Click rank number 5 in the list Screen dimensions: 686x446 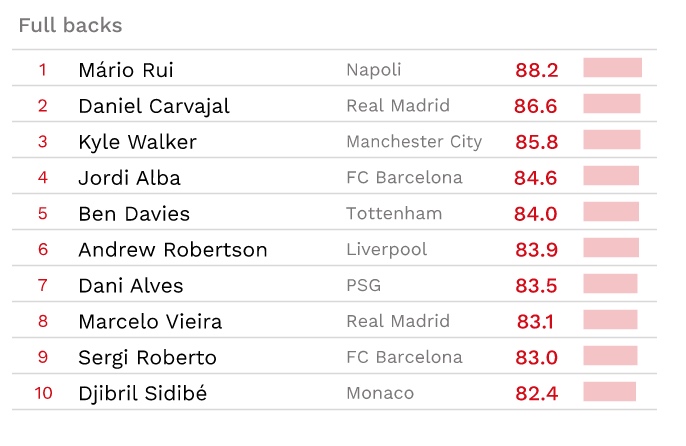(43, 214)
